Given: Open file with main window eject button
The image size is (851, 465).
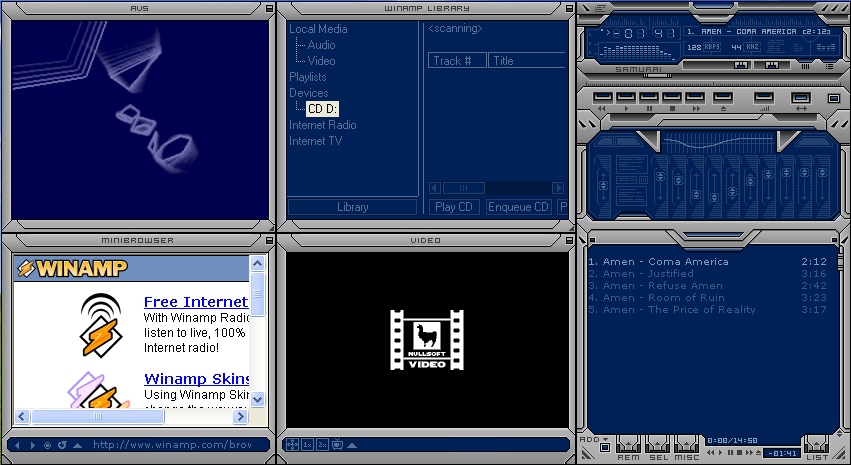Looking at the screenshot, I should [x=723, y=98].
